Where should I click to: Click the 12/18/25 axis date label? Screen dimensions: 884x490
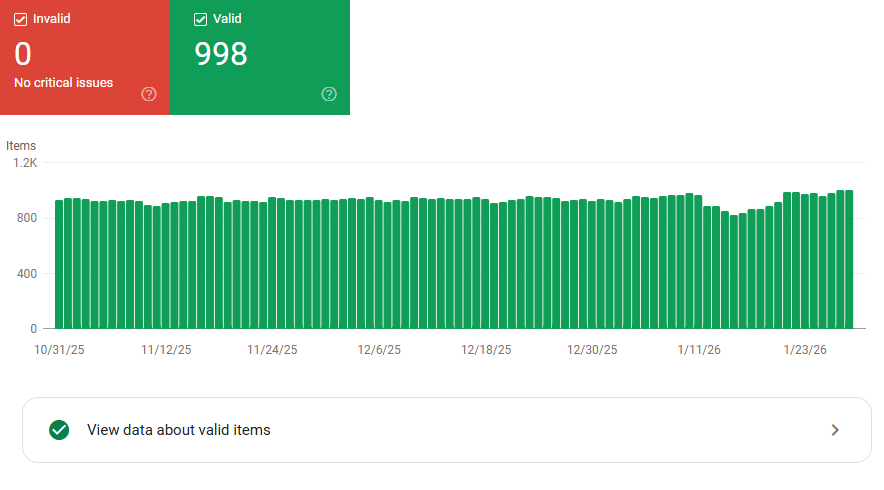[486, 350]
